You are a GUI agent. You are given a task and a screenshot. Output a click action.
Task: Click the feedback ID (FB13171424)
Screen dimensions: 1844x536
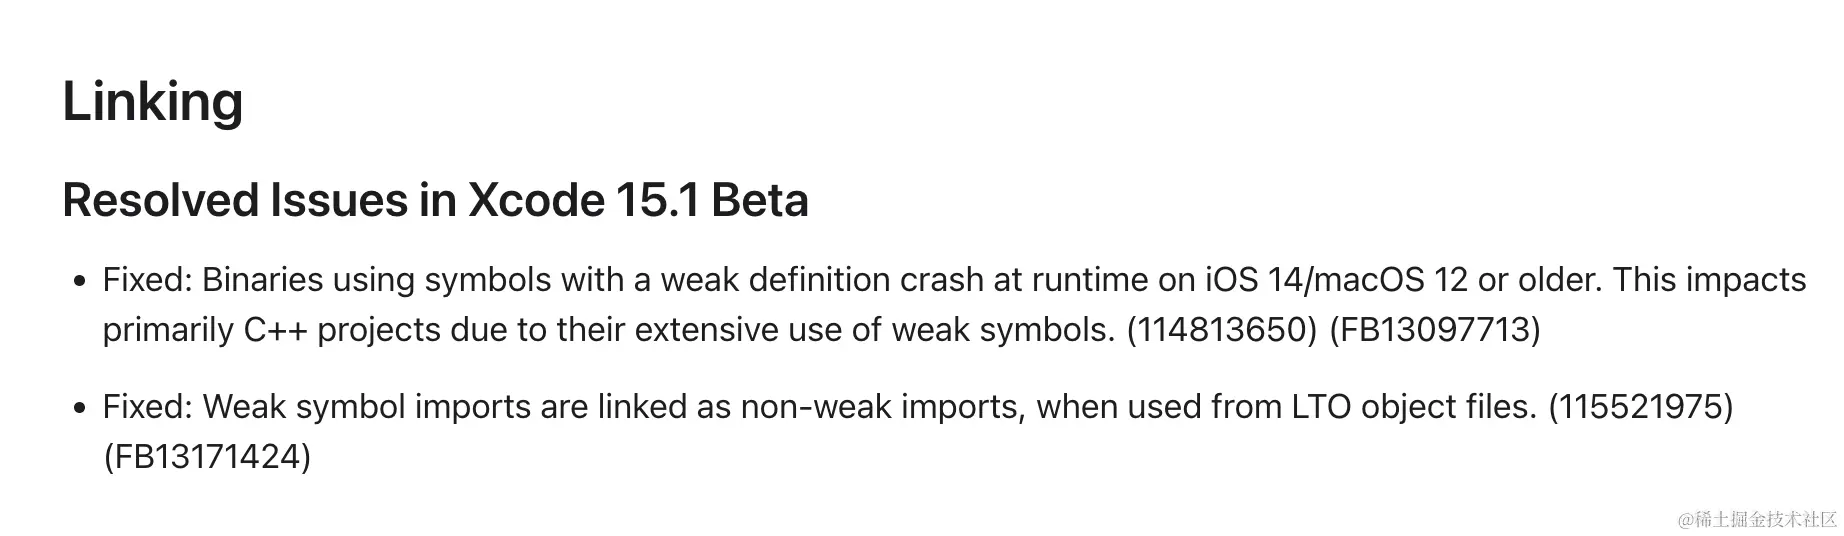click(x=207, y=457)
